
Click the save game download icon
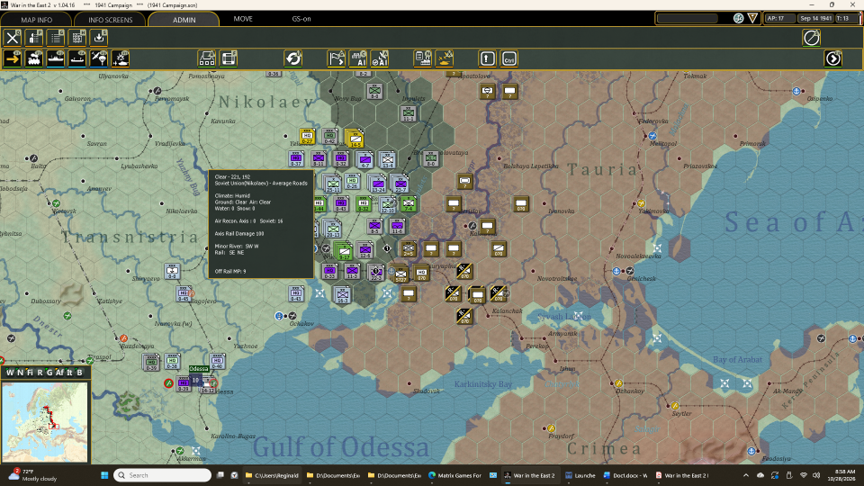[99, 37]
